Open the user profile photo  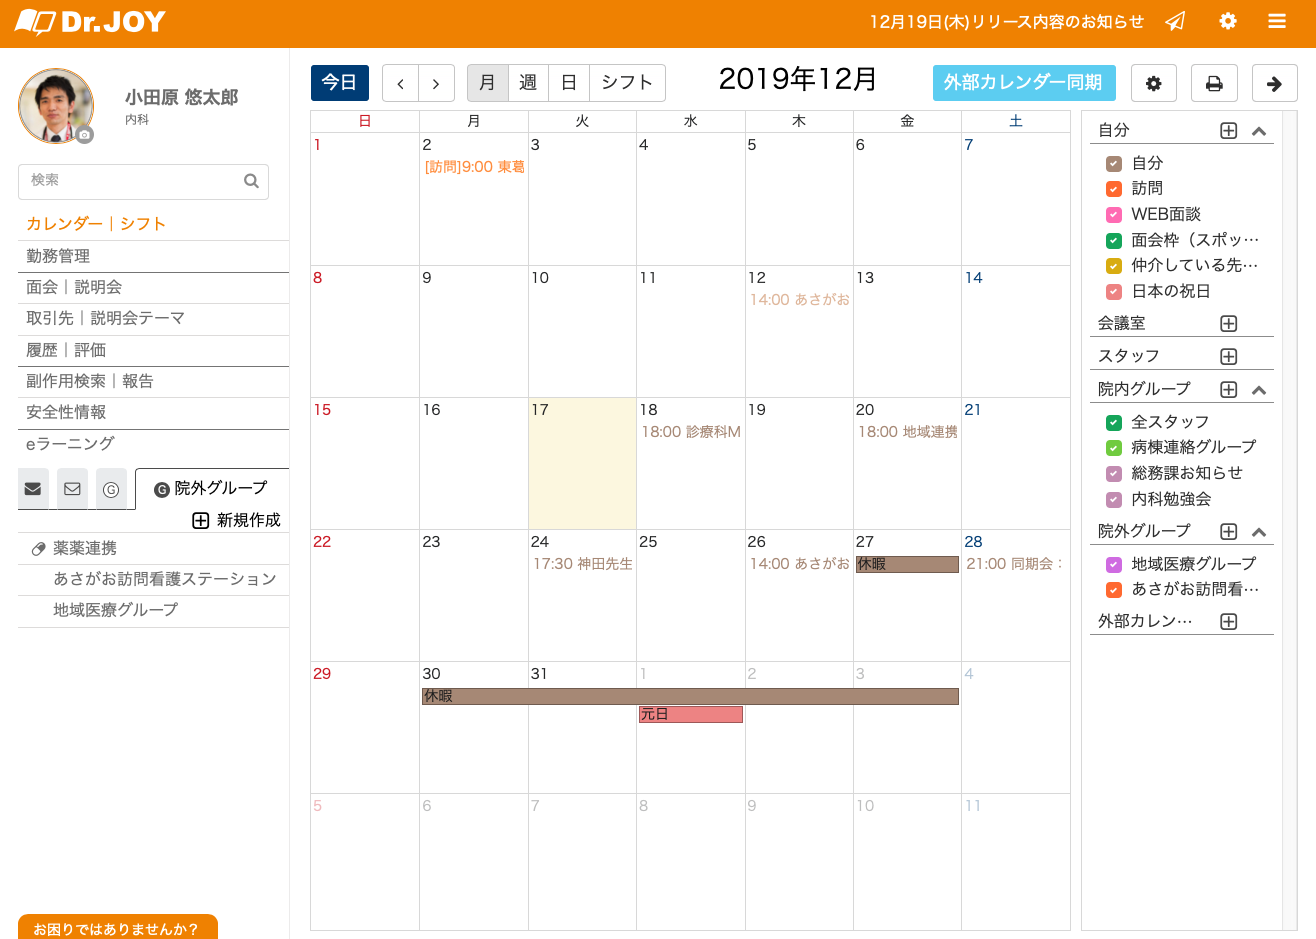click(56, 106)
